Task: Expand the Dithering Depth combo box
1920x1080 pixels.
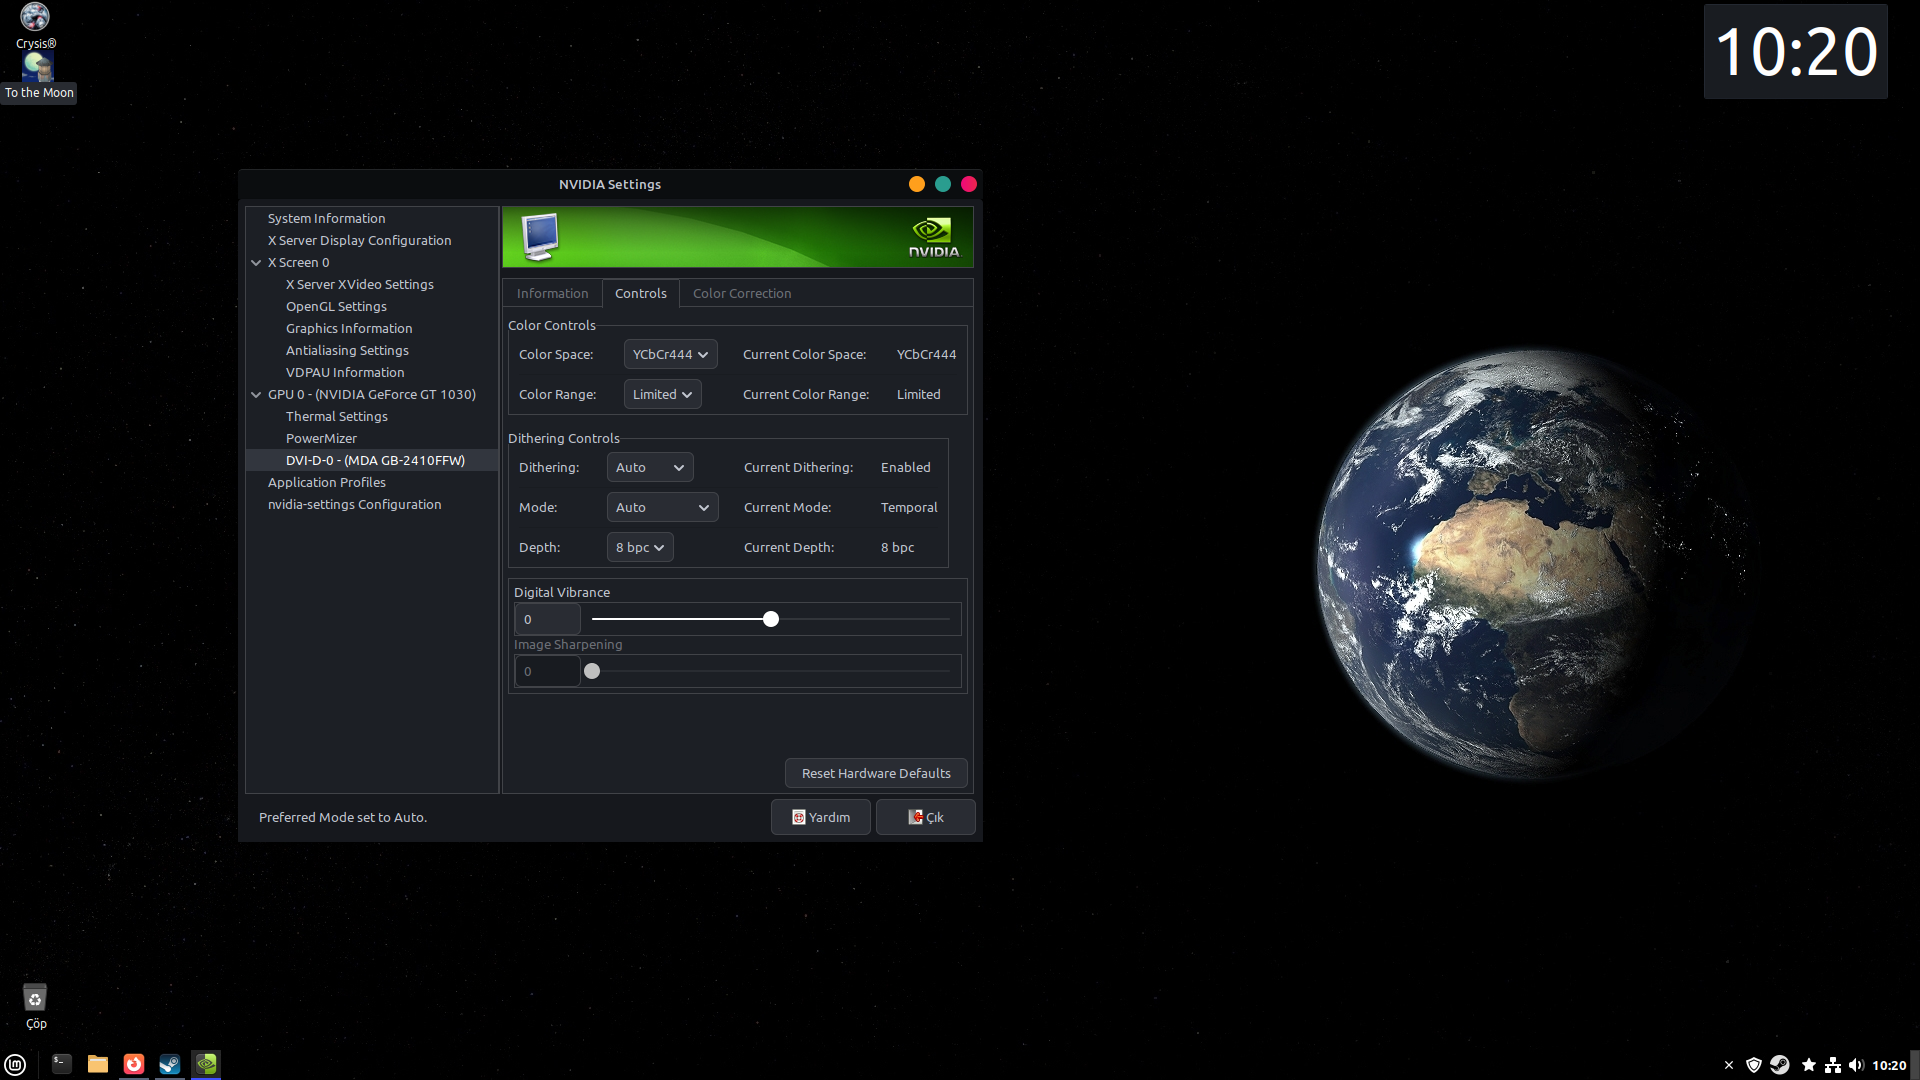Action: (640, 548)
